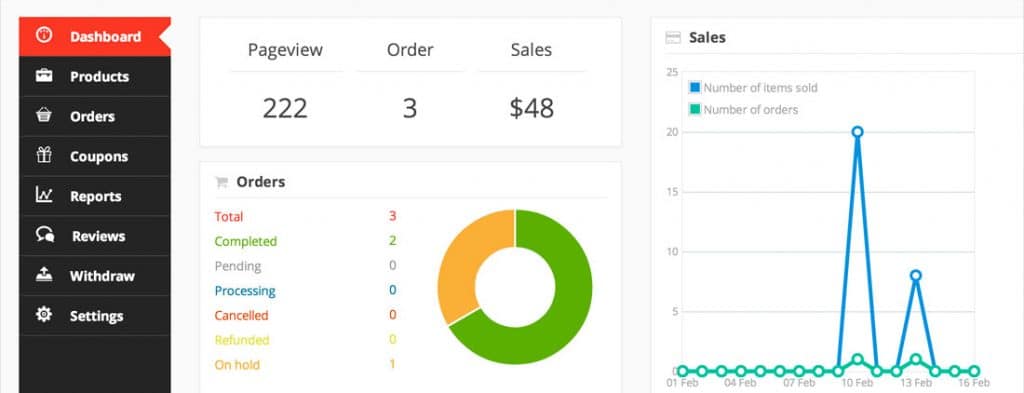Screen dimensions: 1024x393
Task: Click the Dashboard speedometer icon
Action: (44, 35)
